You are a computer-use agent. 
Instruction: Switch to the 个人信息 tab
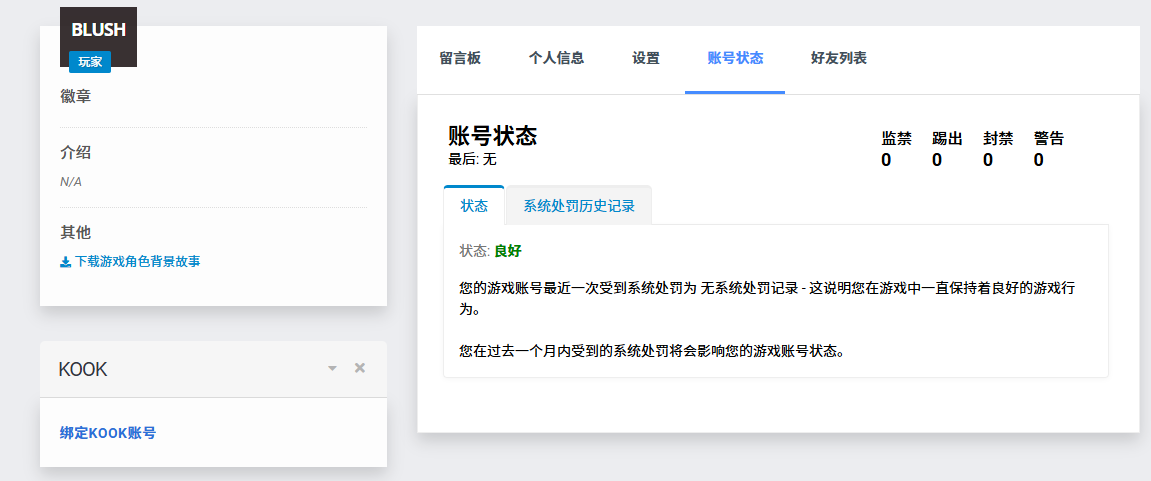pyautogui.click(x=556, y=59)
